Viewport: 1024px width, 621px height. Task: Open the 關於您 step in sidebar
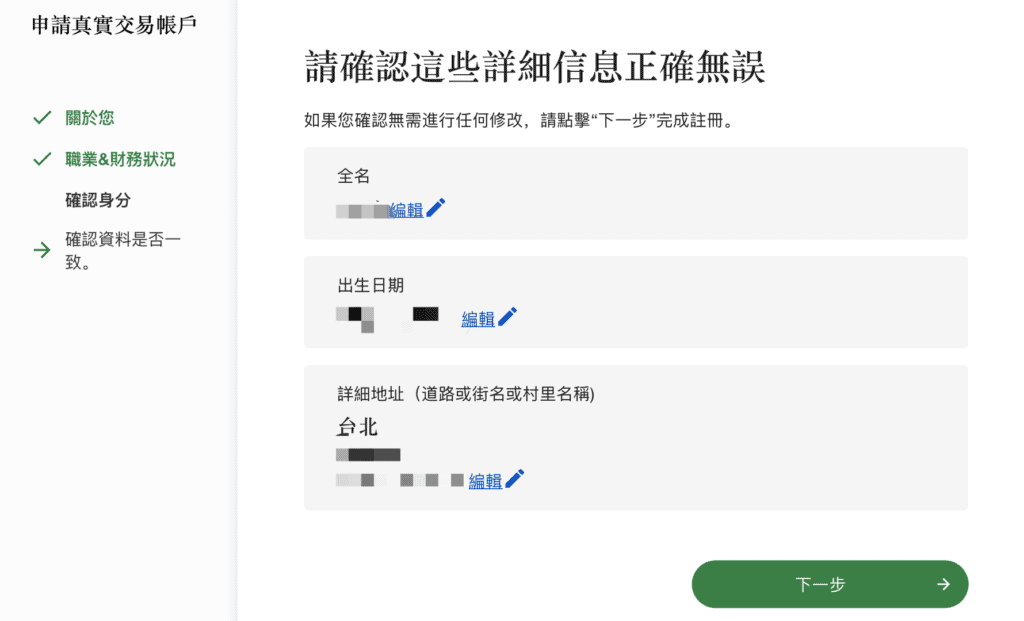[x=89, y=118]
